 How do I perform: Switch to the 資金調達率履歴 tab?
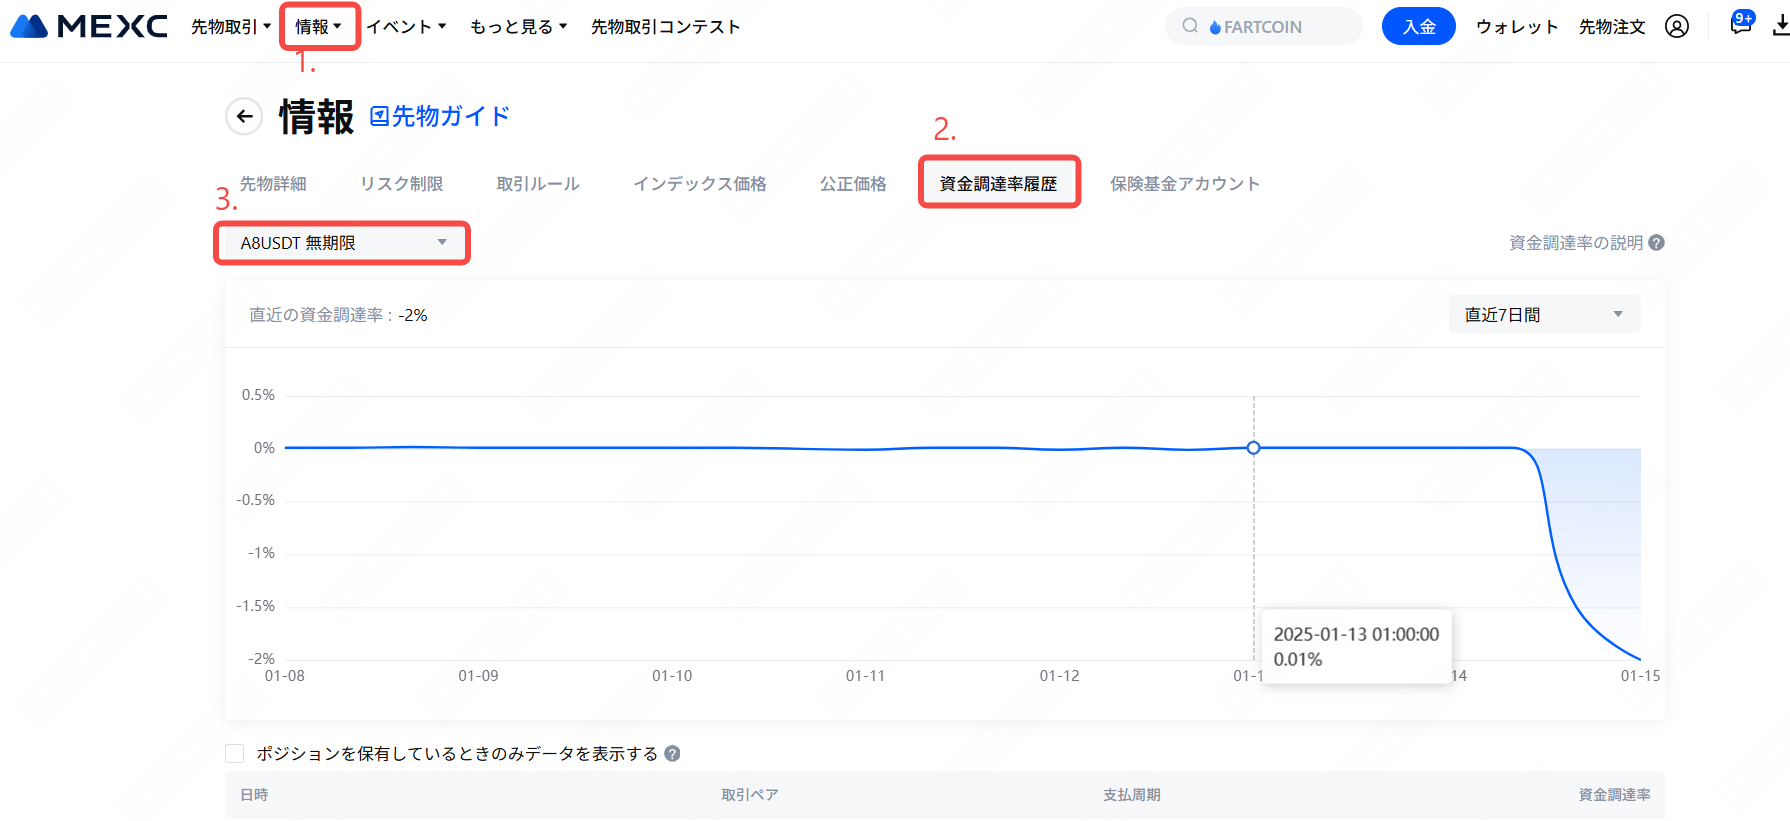[998, 184]
